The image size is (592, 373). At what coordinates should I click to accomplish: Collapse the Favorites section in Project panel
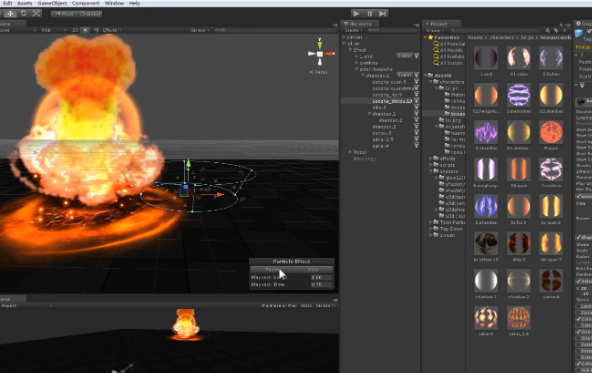(426, 37)
